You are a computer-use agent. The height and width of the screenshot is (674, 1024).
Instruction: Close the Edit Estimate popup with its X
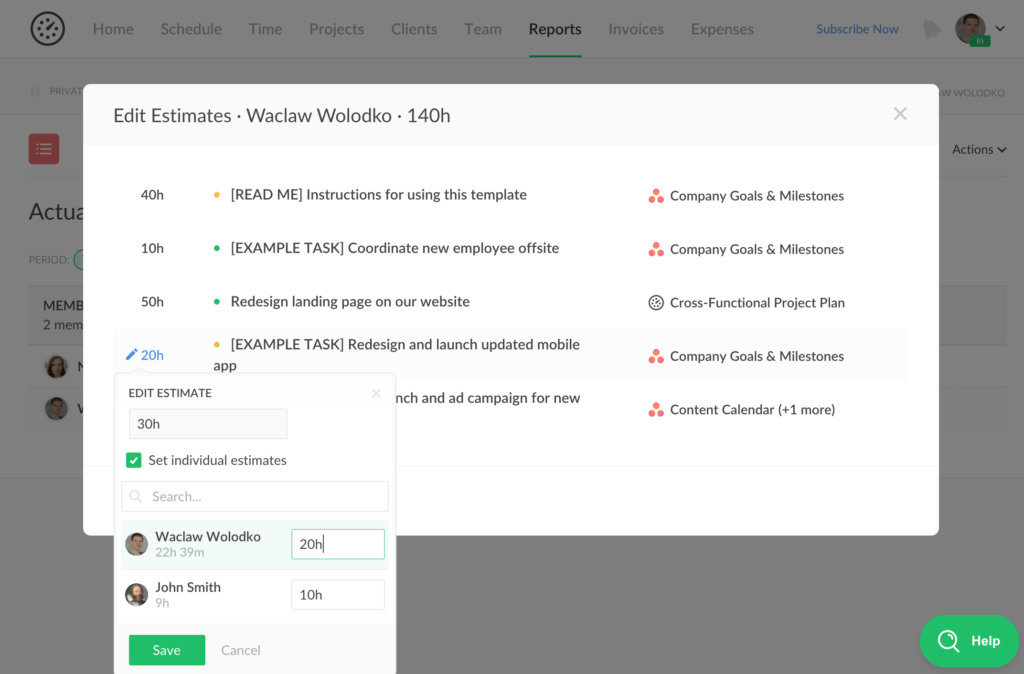click(x=376, y=392)
